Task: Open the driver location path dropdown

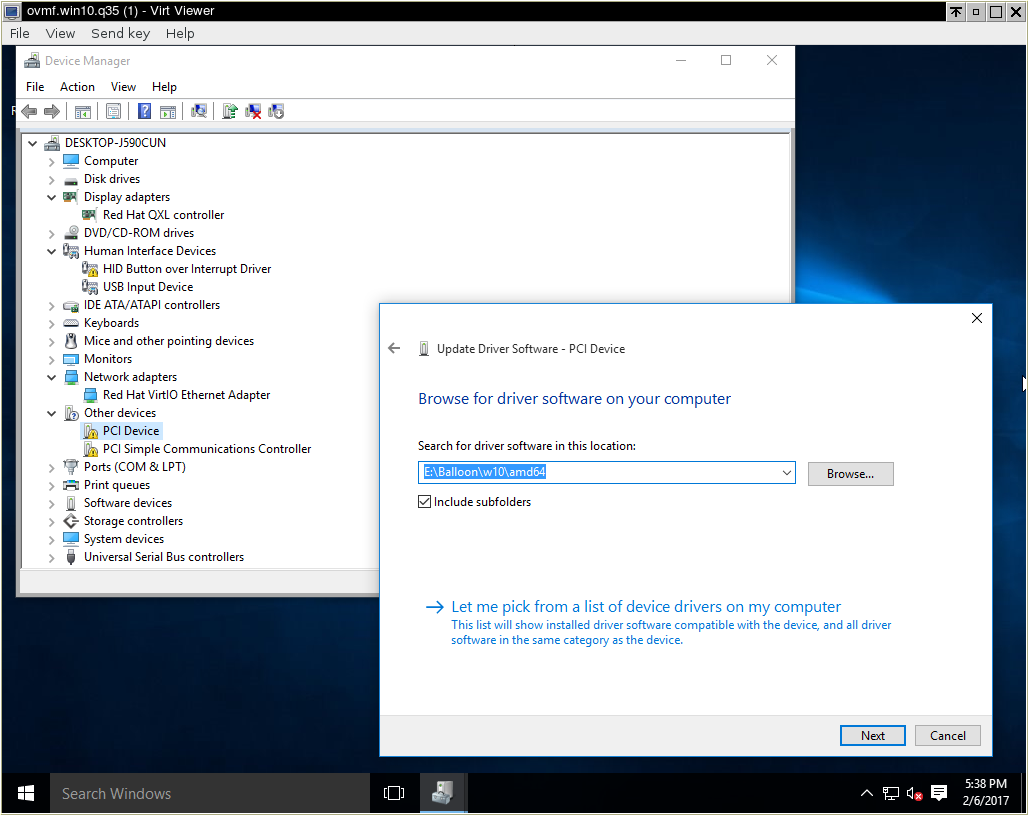Action: click(x=787, y=471)
